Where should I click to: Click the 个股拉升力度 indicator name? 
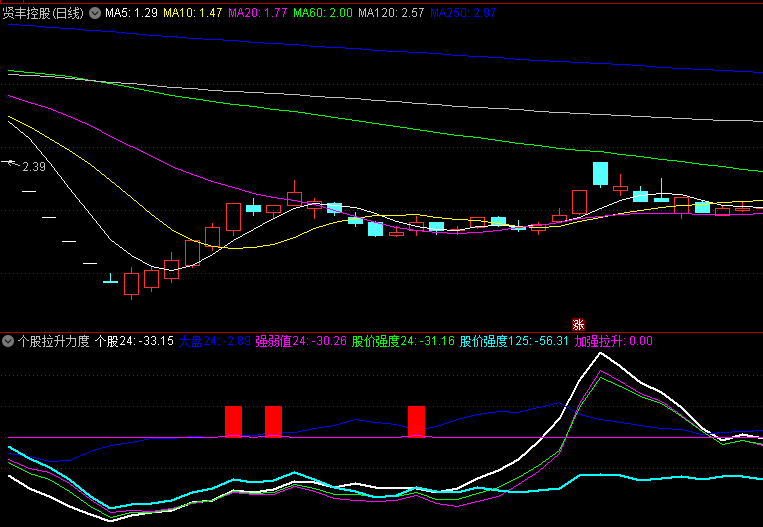coord(54,341)
